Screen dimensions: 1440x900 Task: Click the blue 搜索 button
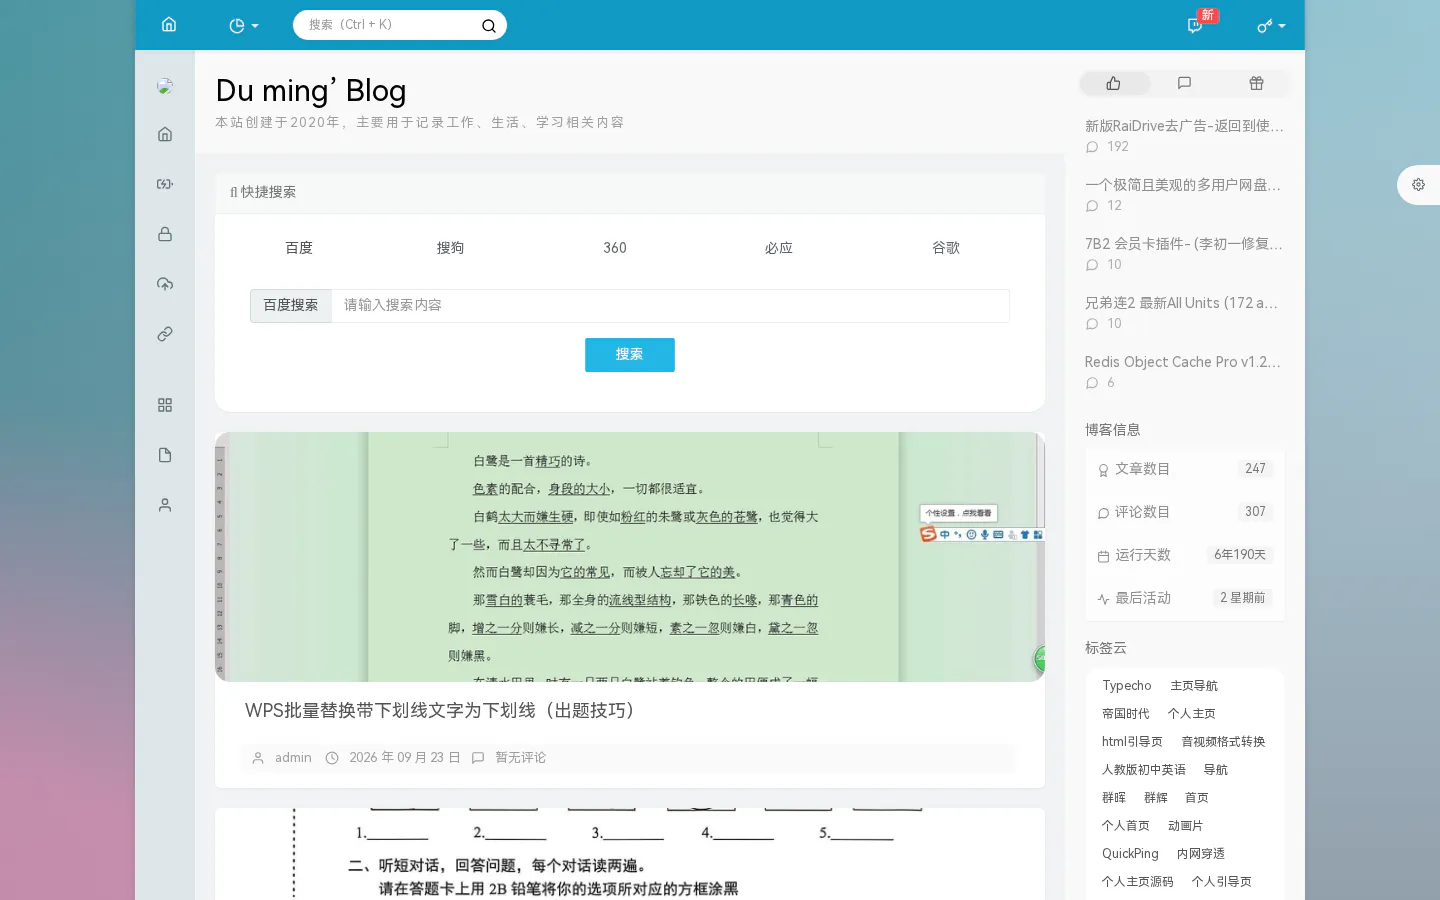click(x=630, y=355)
